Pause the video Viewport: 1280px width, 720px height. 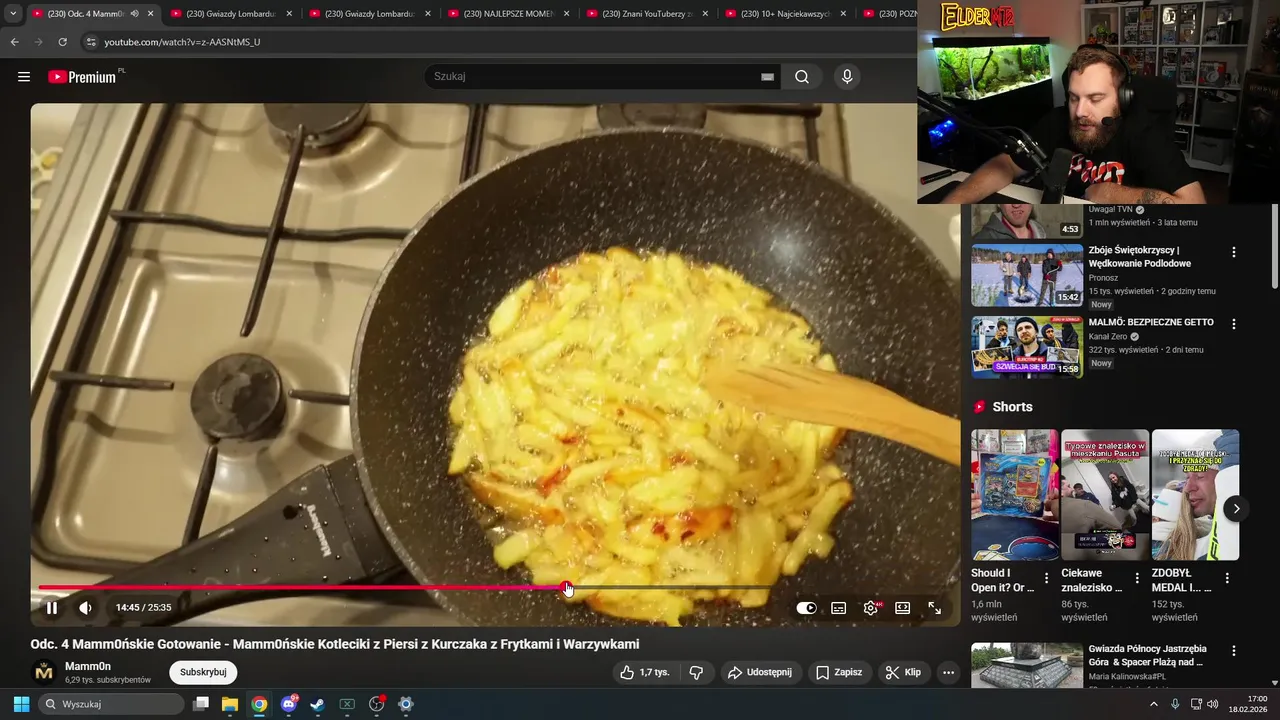pyautogui.click(x=52, y=607)
